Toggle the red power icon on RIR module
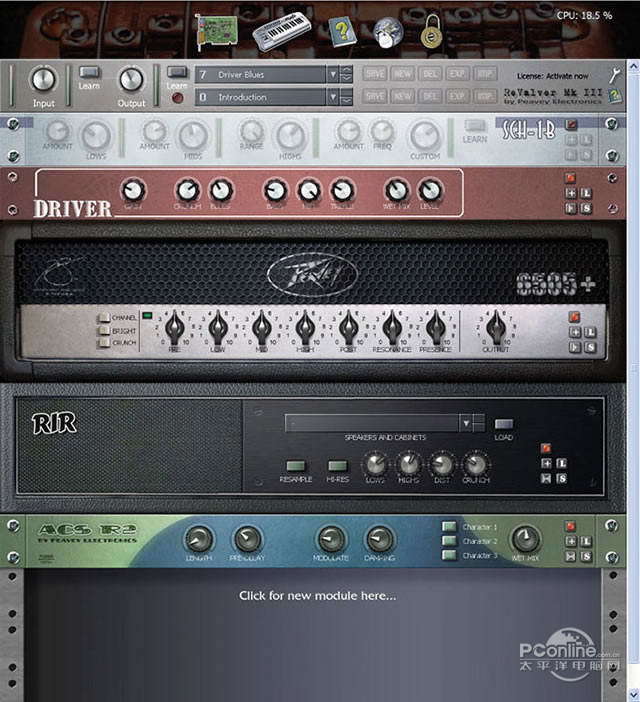 (x=546, y=448)
